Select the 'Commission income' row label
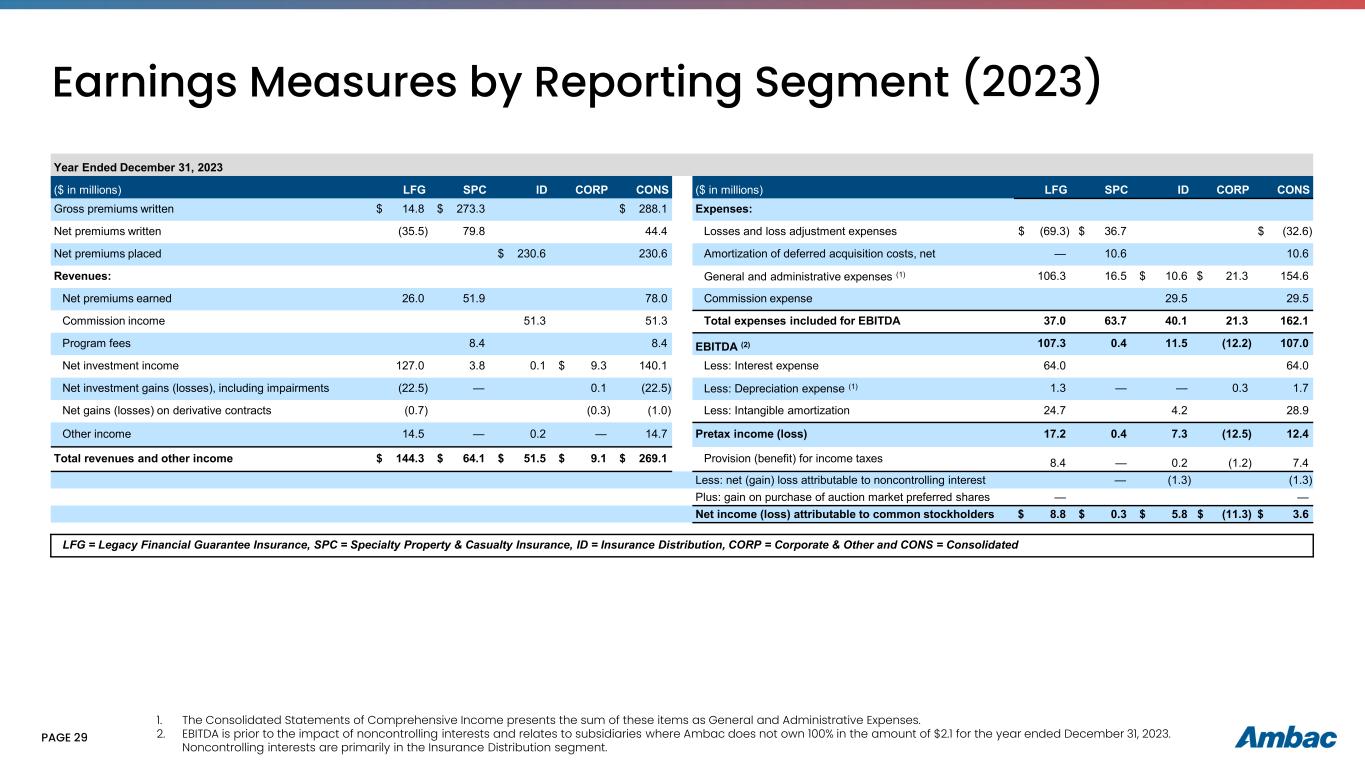1365x768 pixels. coord(113,321)
